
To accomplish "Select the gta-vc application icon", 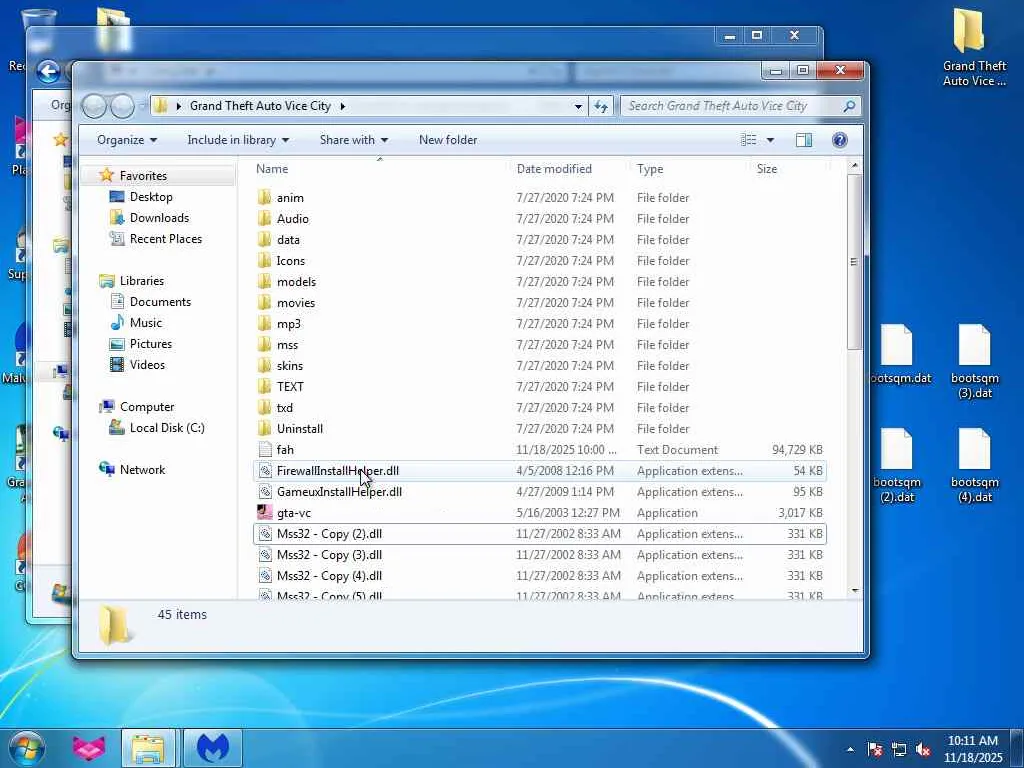I will (264, 513).
